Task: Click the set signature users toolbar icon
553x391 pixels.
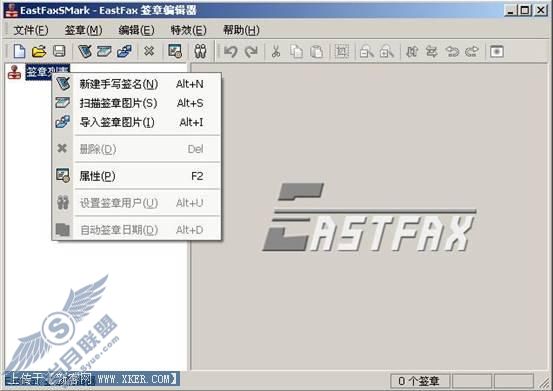Action: click(x=201, y=51)
